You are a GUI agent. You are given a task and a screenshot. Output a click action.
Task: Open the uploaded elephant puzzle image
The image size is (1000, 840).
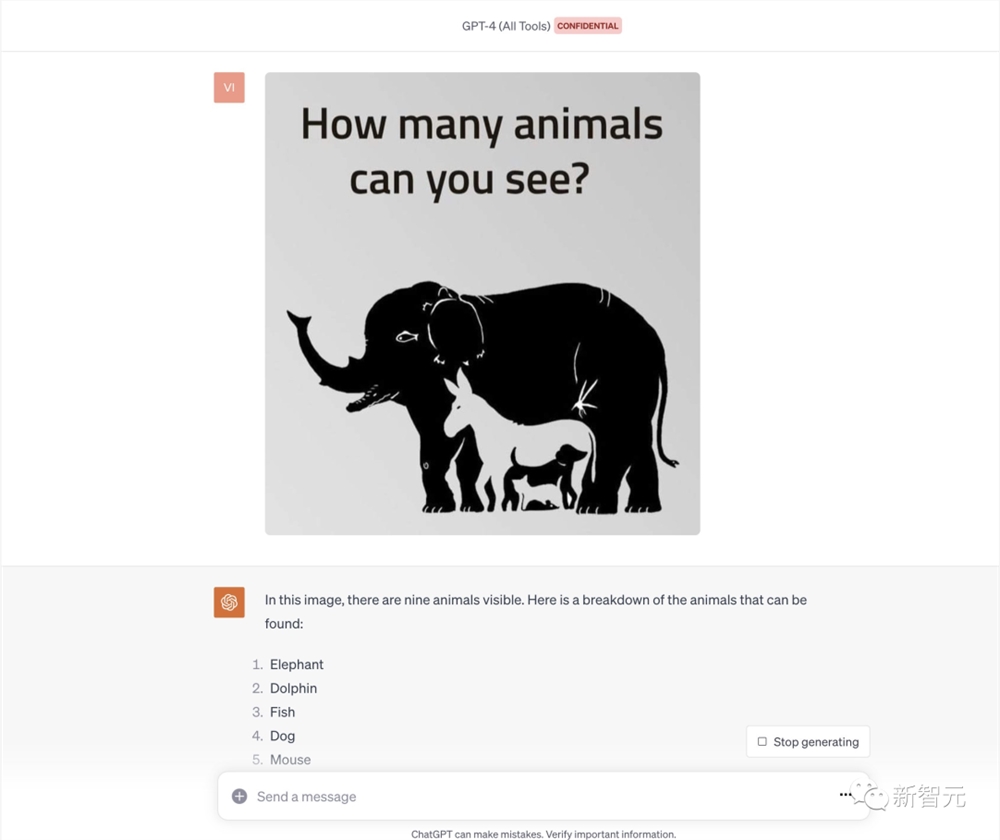(x=482, y=303)
